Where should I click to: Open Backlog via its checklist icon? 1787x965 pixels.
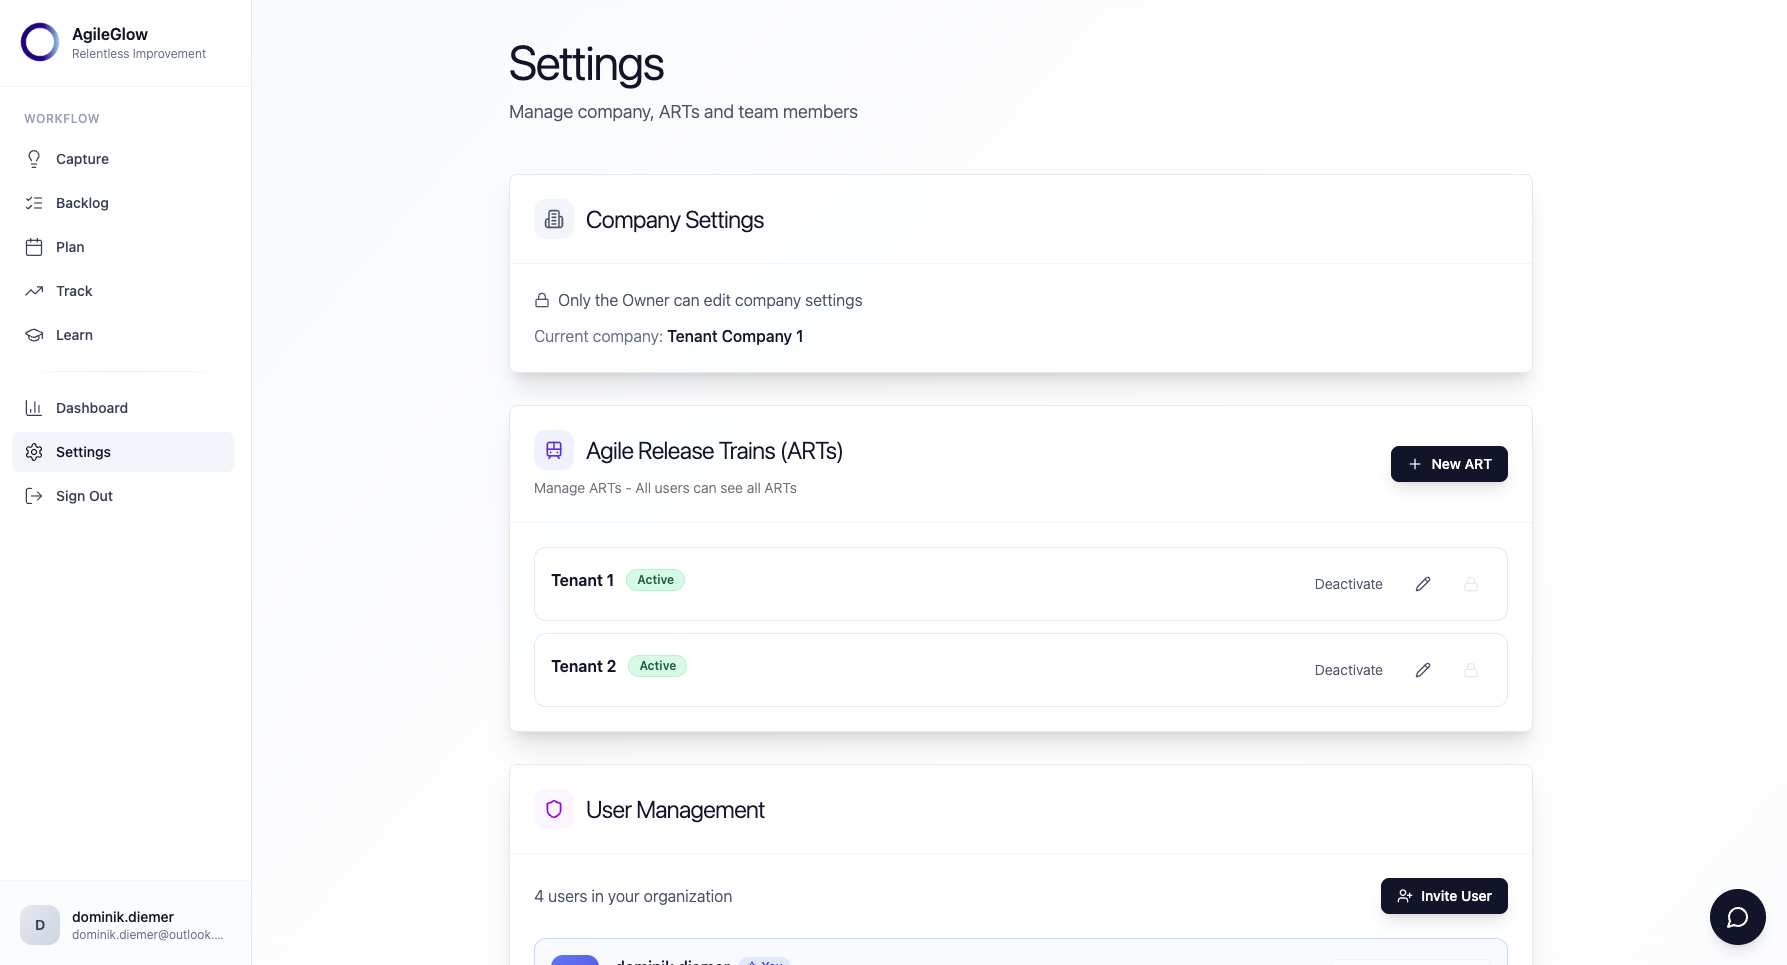click(33, 203)
